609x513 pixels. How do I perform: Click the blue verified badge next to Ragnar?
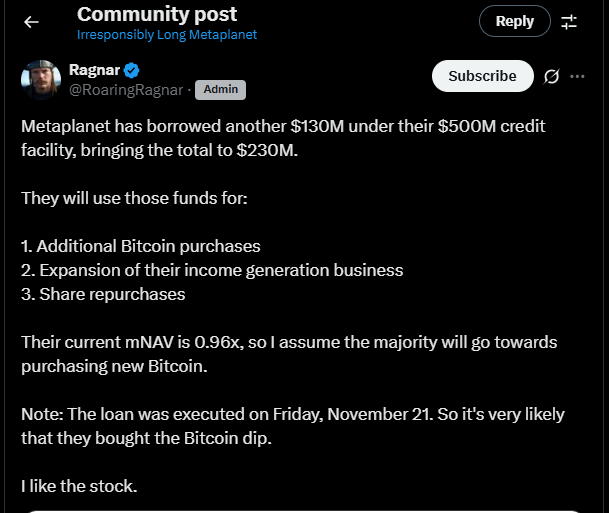[131, 70]
